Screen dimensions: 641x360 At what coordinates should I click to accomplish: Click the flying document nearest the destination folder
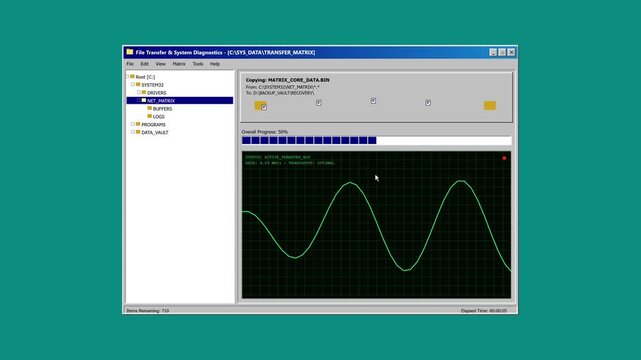pyautogui.click(x=428, y=103)
